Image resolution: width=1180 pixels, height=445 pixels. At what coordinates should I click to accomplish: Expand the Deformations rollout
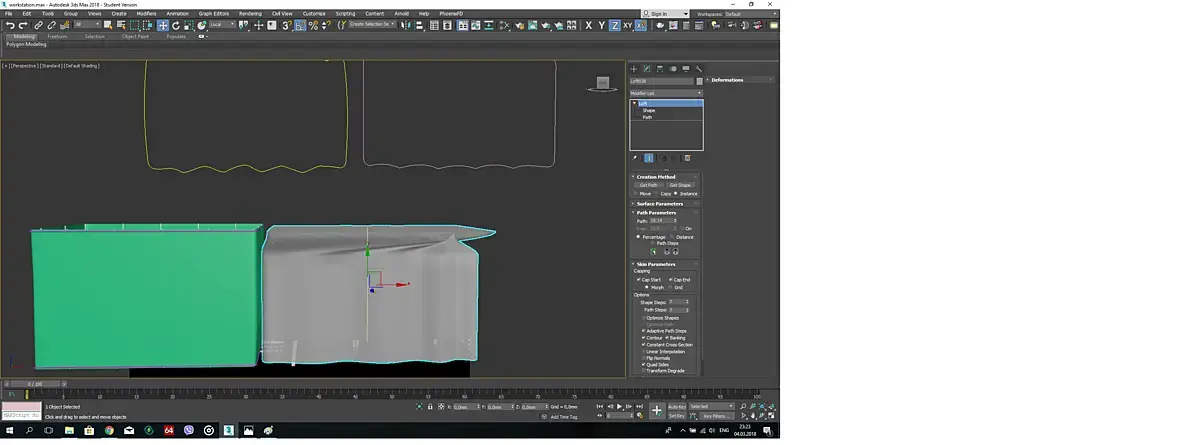point(727,80)
